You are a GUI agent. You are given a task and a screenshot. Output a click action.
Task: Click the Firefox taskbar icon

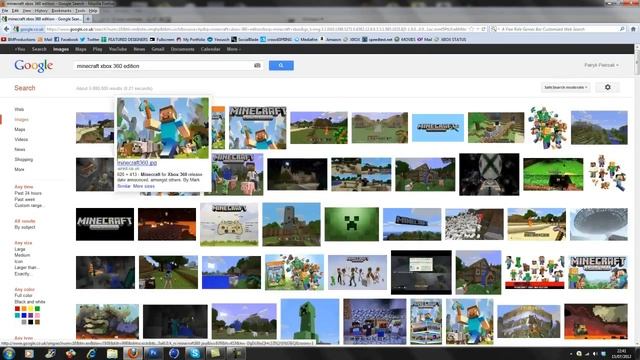click(133, 353)
